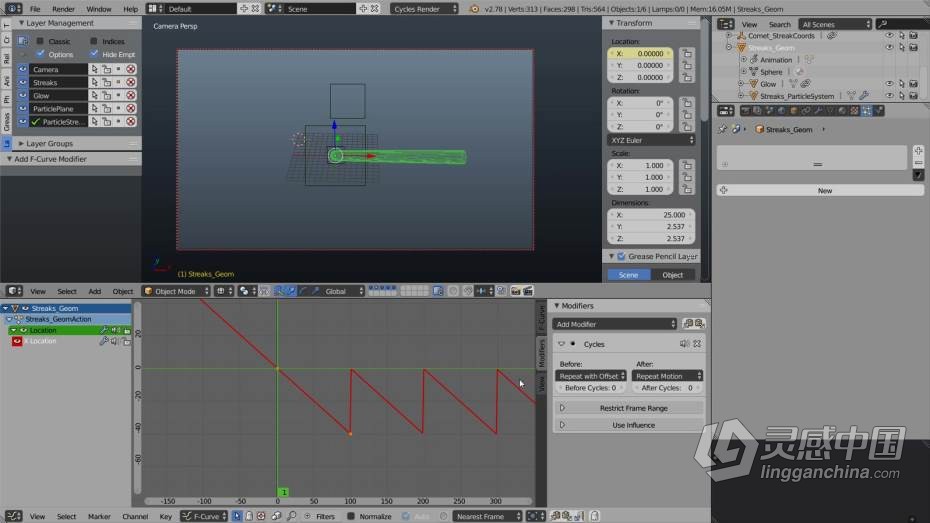930x523 pixels.
Task: Copy F-Curve modifiers icon beside Add Modifier
Action: point(688,324)
